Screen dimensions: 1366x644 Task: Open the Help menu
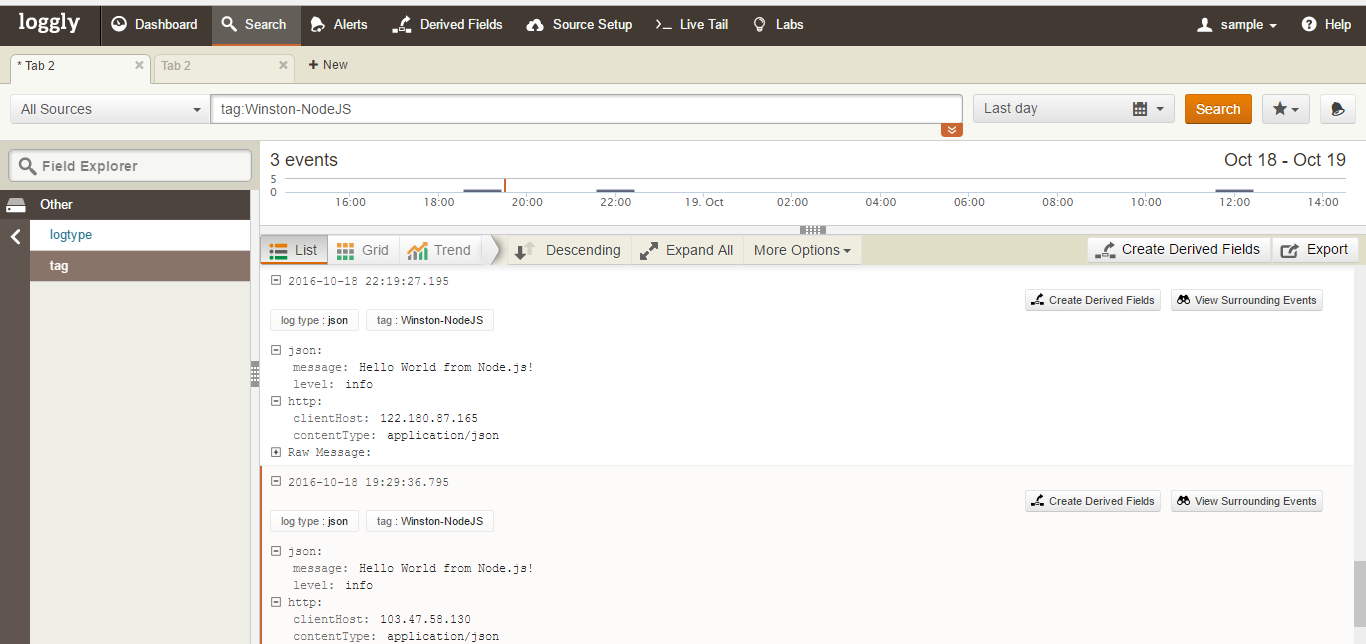[x=1326, y=24]
